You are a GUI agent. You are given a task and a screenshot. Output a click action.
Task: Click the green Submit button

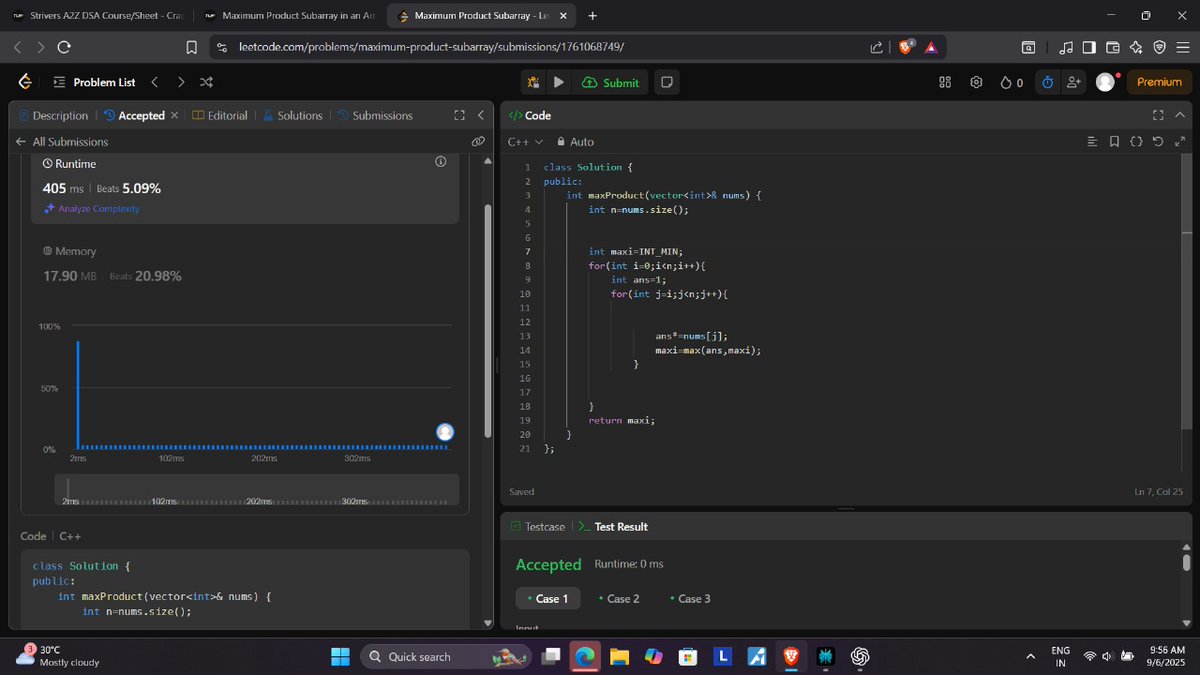(611, 83)
